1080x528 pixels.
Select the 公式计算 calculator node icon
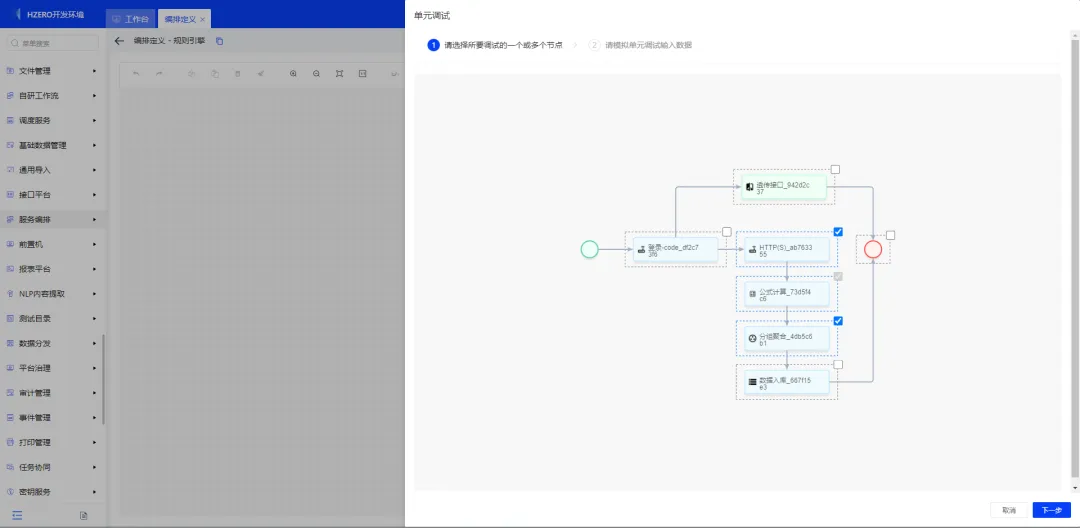coord(753,294)
